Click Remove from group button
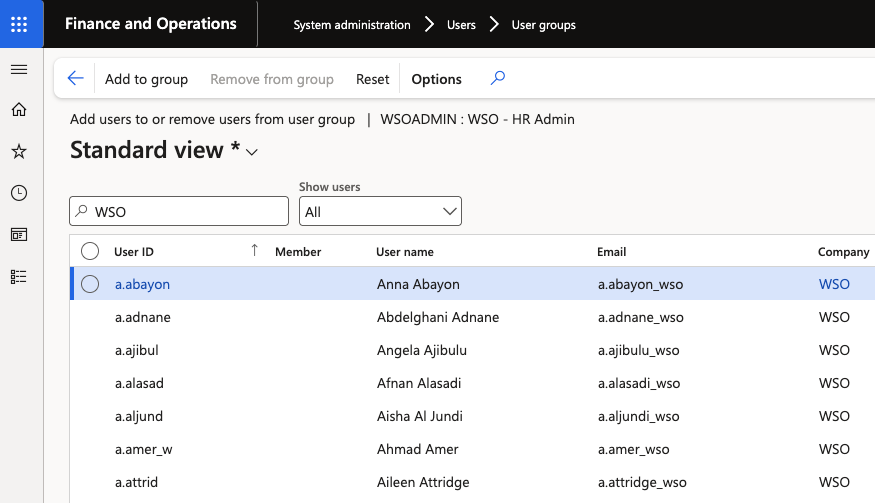The image size is (875, 503). tap(272, 79)
